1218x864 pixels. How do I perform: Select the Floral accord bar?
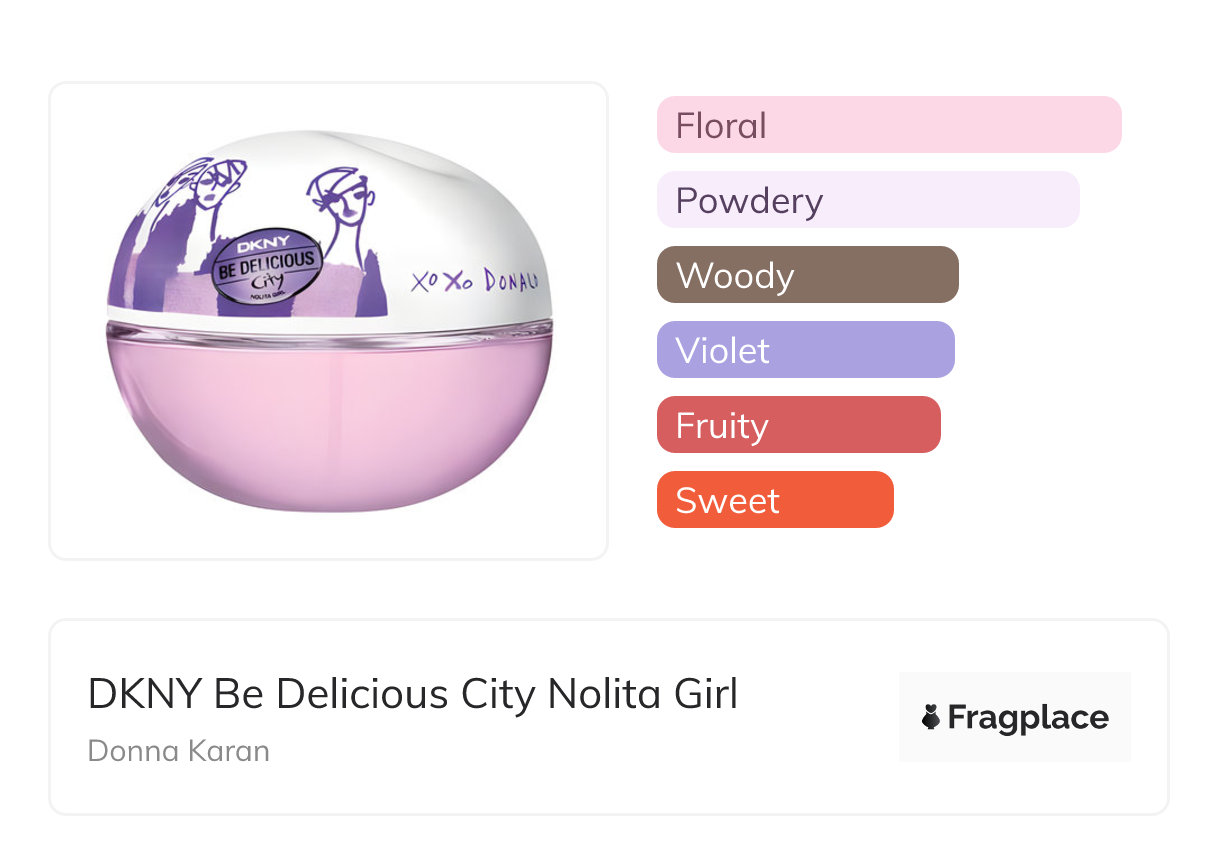[888, 125]
